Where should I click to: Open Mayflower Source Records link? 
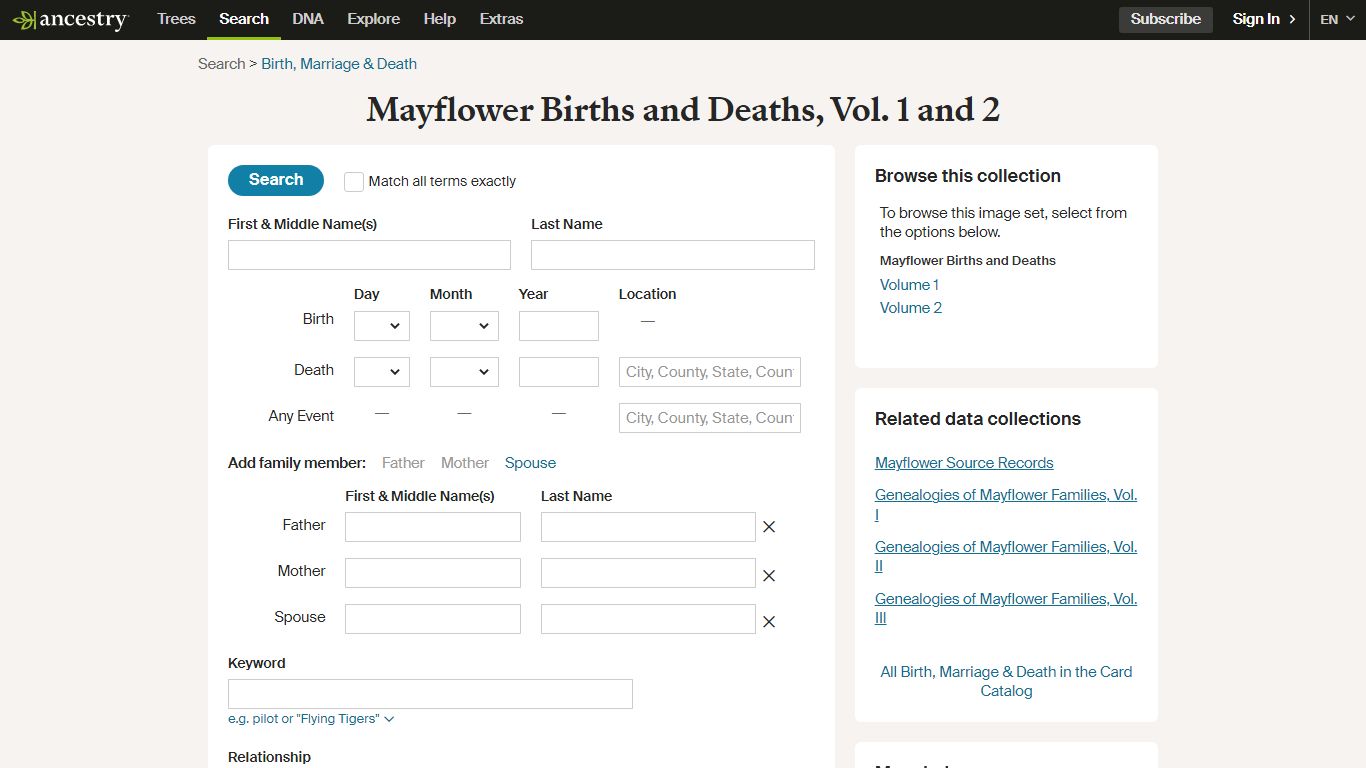(964, 463)
